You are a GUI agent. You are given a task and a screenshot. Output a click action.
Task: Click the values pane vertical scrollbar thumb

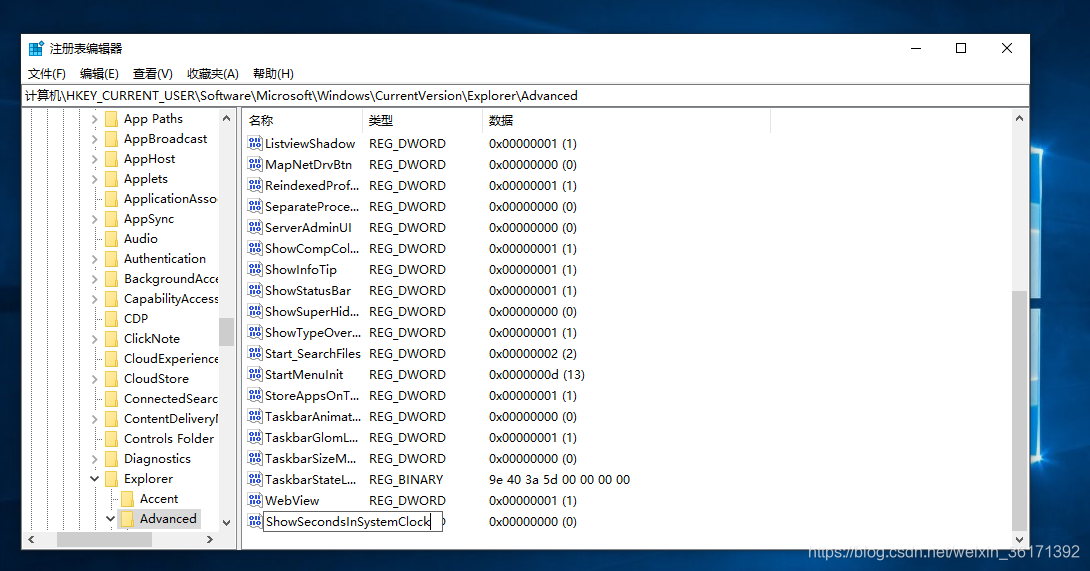[1019, 410]
